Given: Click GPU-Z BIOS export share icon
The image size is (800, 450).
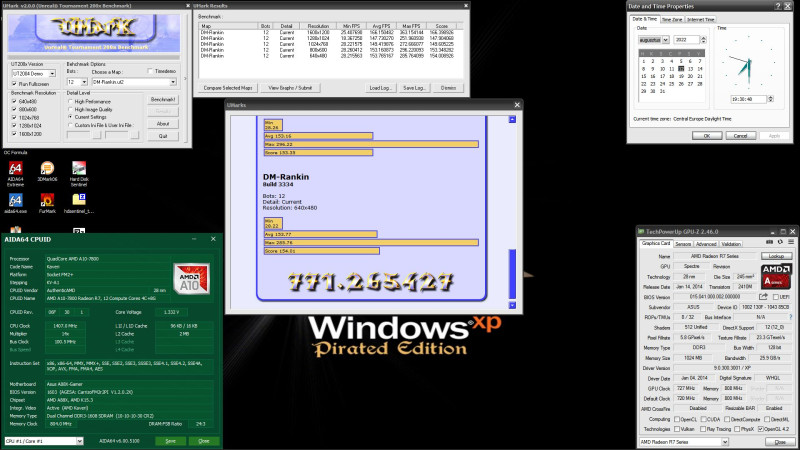Looking at the screenshot, I should coord(763,296).
